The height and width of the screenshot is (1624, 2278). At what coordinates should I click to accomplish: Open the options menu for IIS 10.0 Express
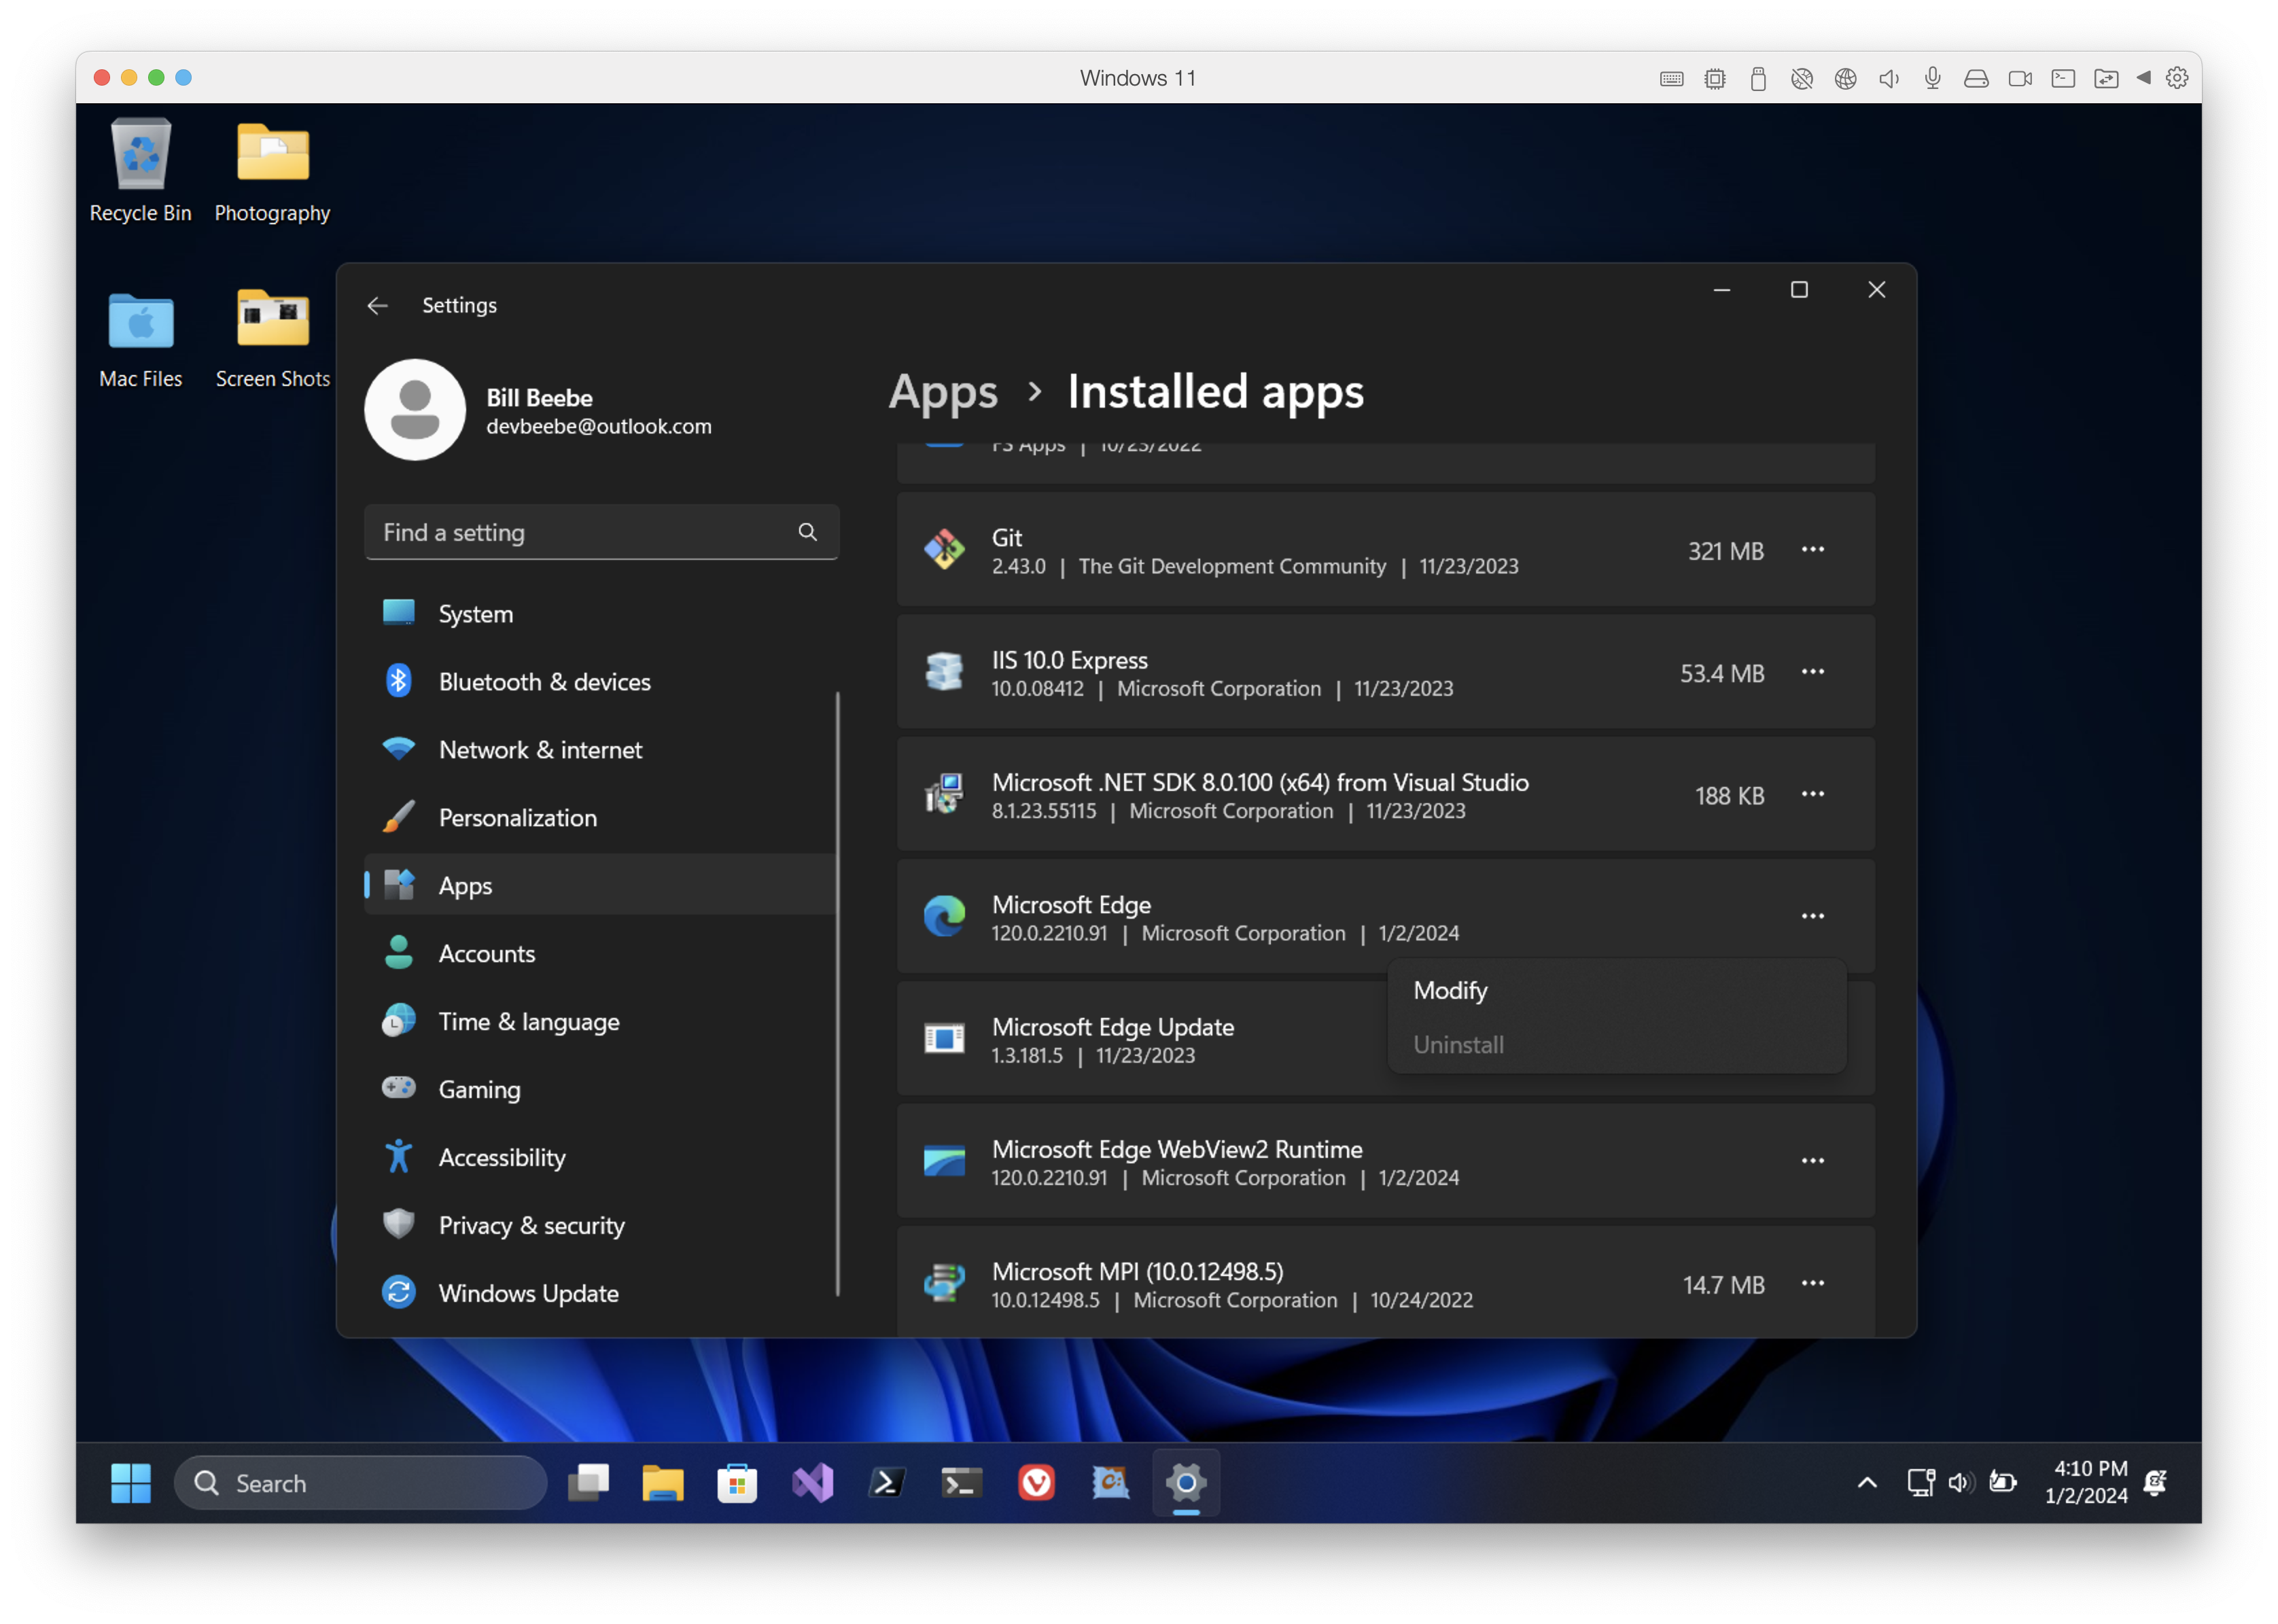[x=1813, y=672]
